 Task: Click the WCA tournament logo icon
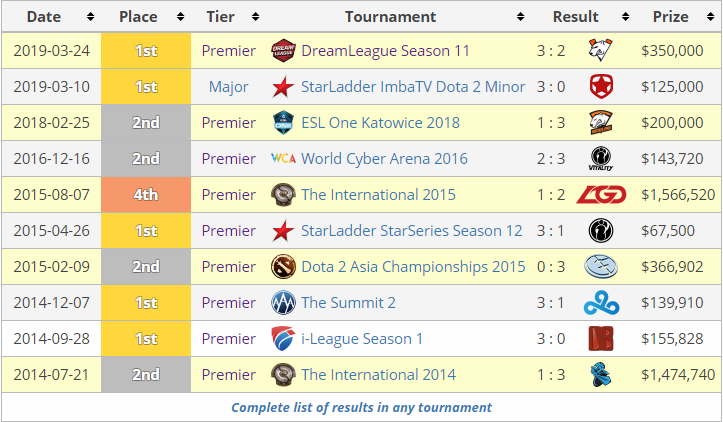[x=283, y=159]
